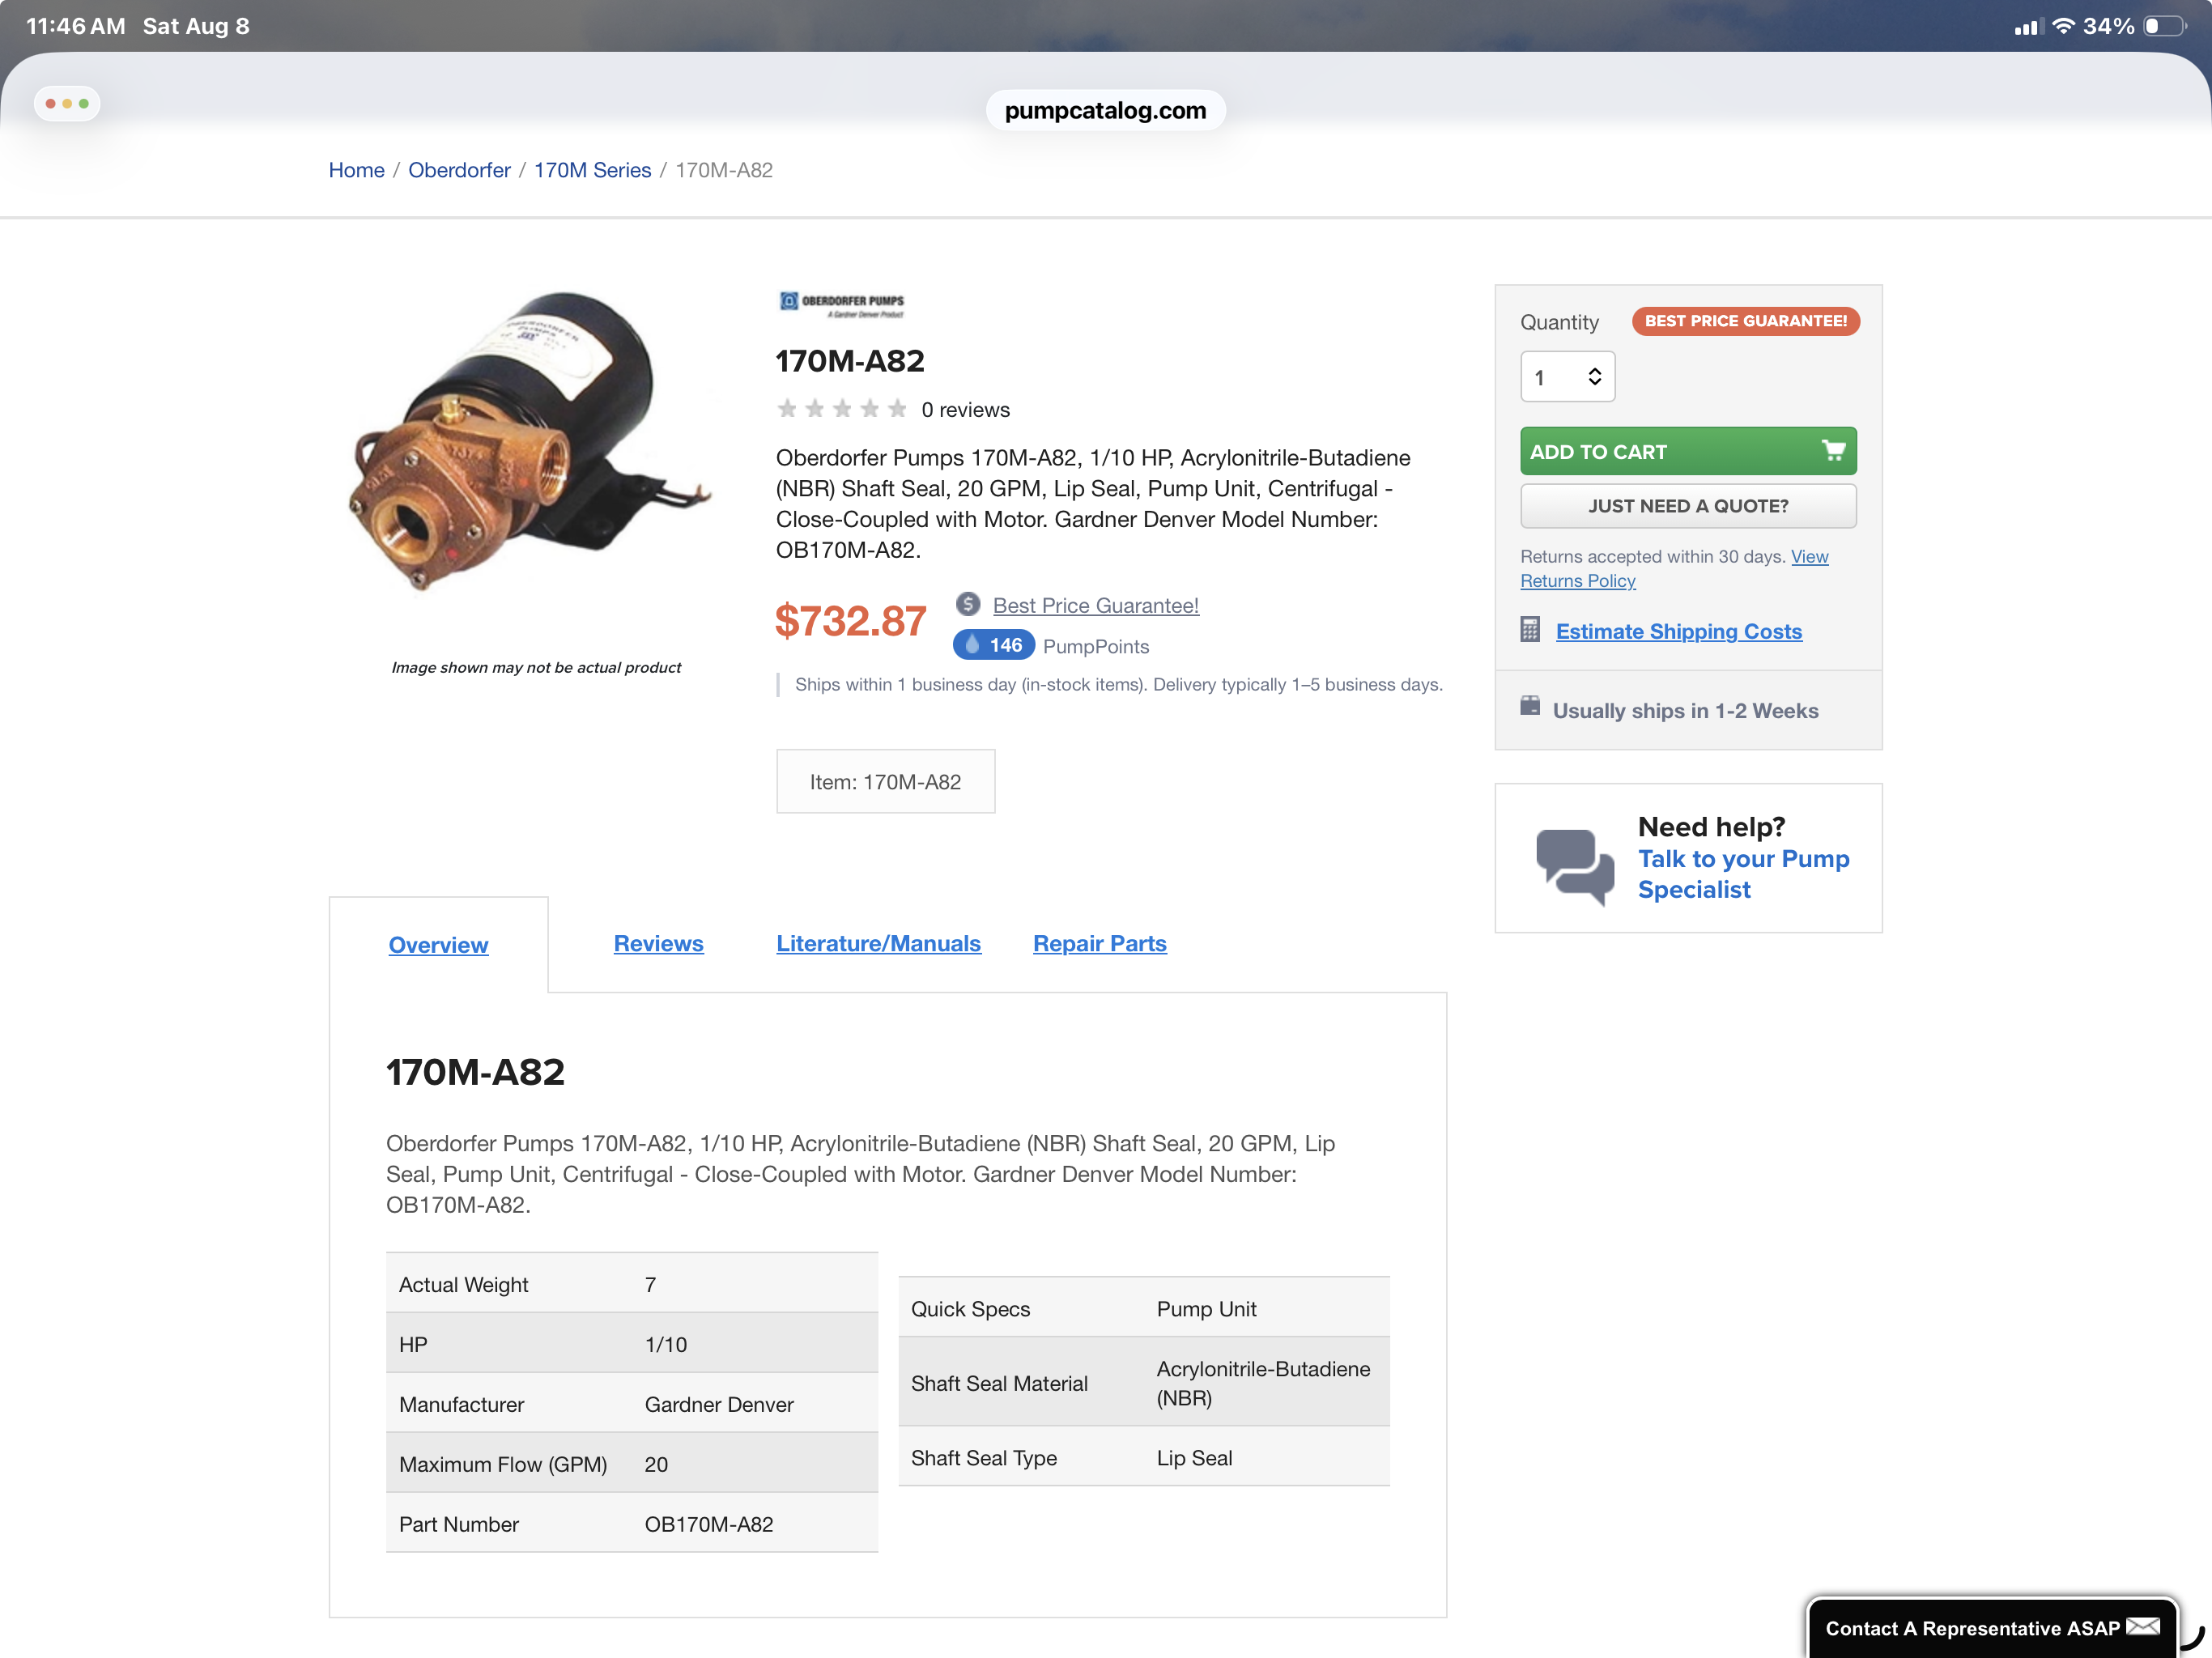Click the envelope icon on Contact Representative
The width and height of the screenshot is (2212, 1658).
tap(2143, 1627)
